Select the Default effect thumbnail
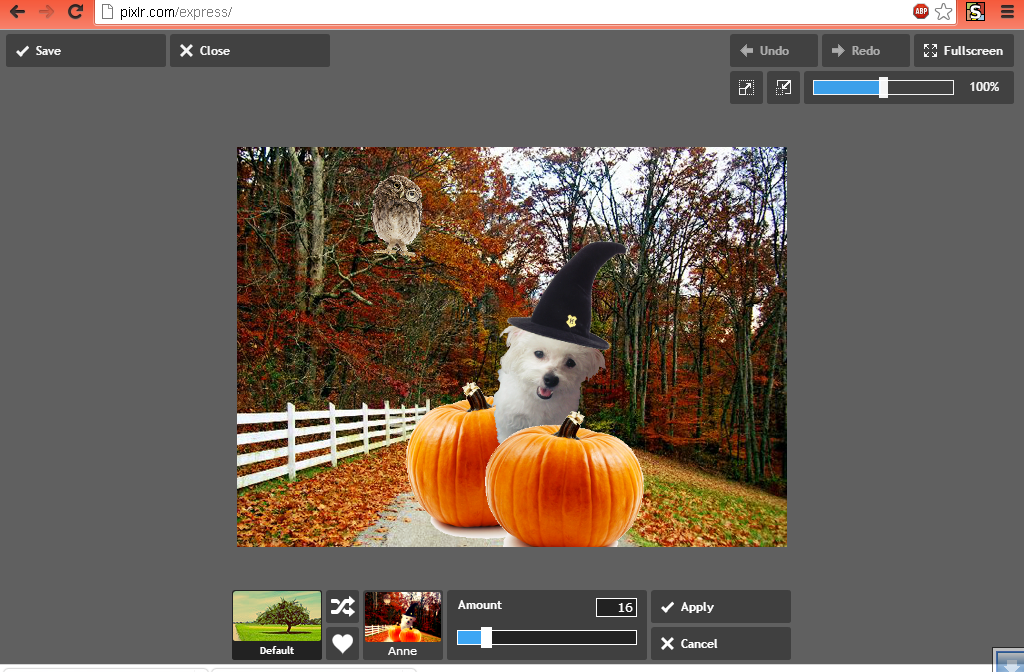This screenshot has height=672, width=1024. tap(277, 625)
